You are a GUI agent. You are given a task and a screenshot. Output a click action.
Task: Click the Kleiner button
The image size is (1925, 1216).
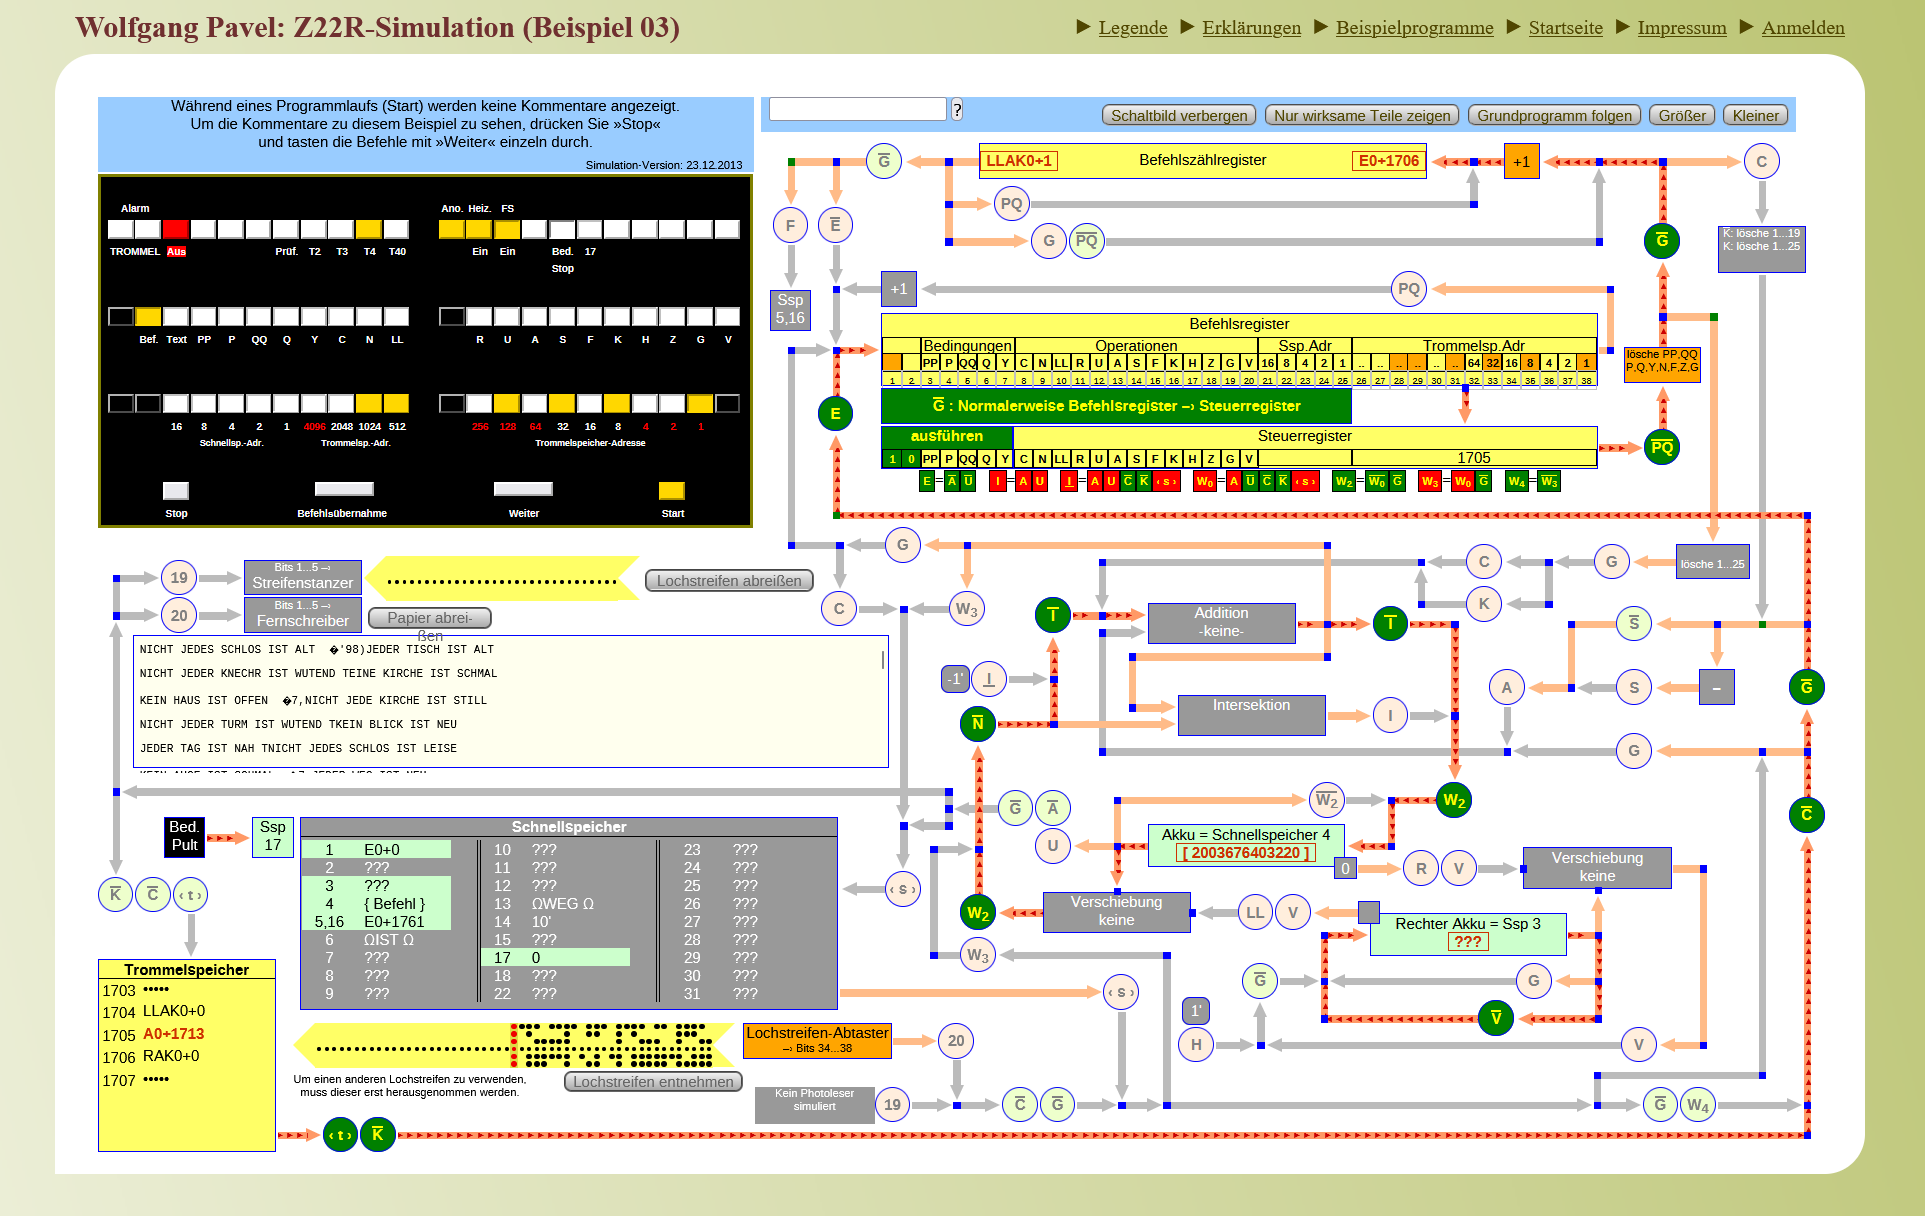pyautogui.click(x=1756, y=116)
